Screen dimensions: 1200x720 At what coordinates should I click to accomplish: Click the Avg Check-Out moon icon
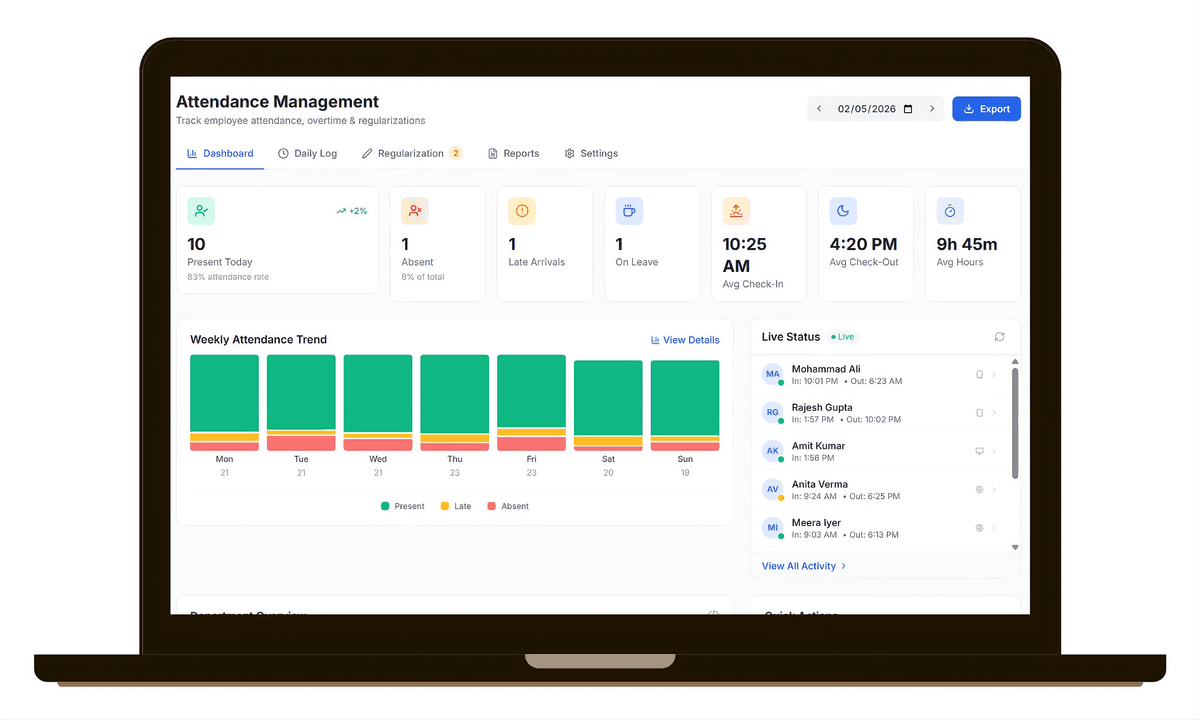click(842, 211)
